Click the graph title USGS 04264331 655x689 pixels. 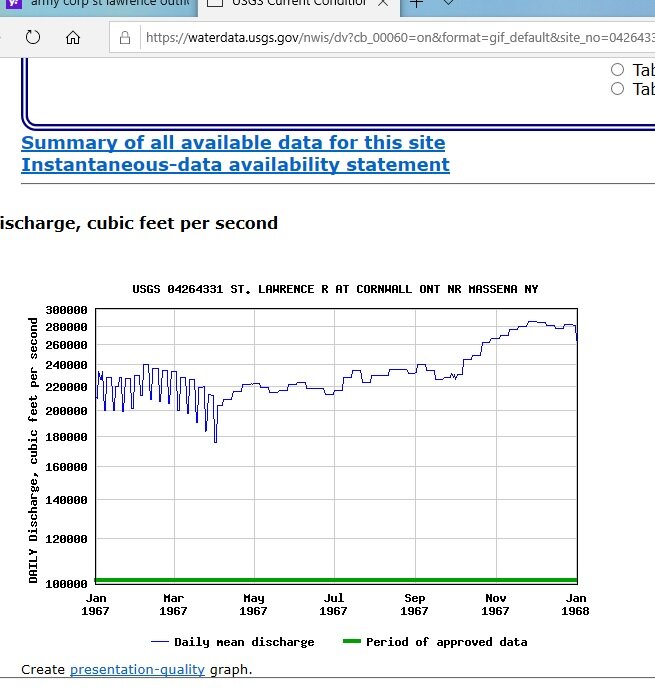(335, 289)
